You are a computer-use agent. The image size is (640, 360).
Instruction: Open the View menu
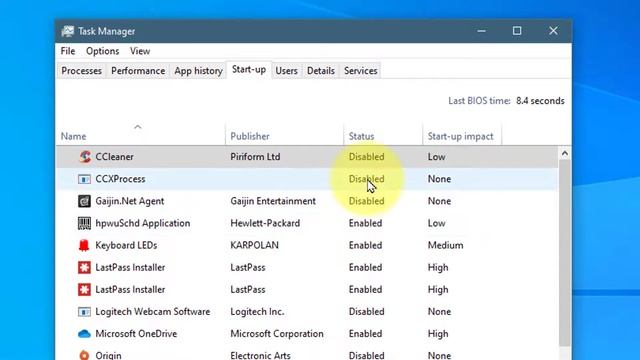tap(140, 51)
